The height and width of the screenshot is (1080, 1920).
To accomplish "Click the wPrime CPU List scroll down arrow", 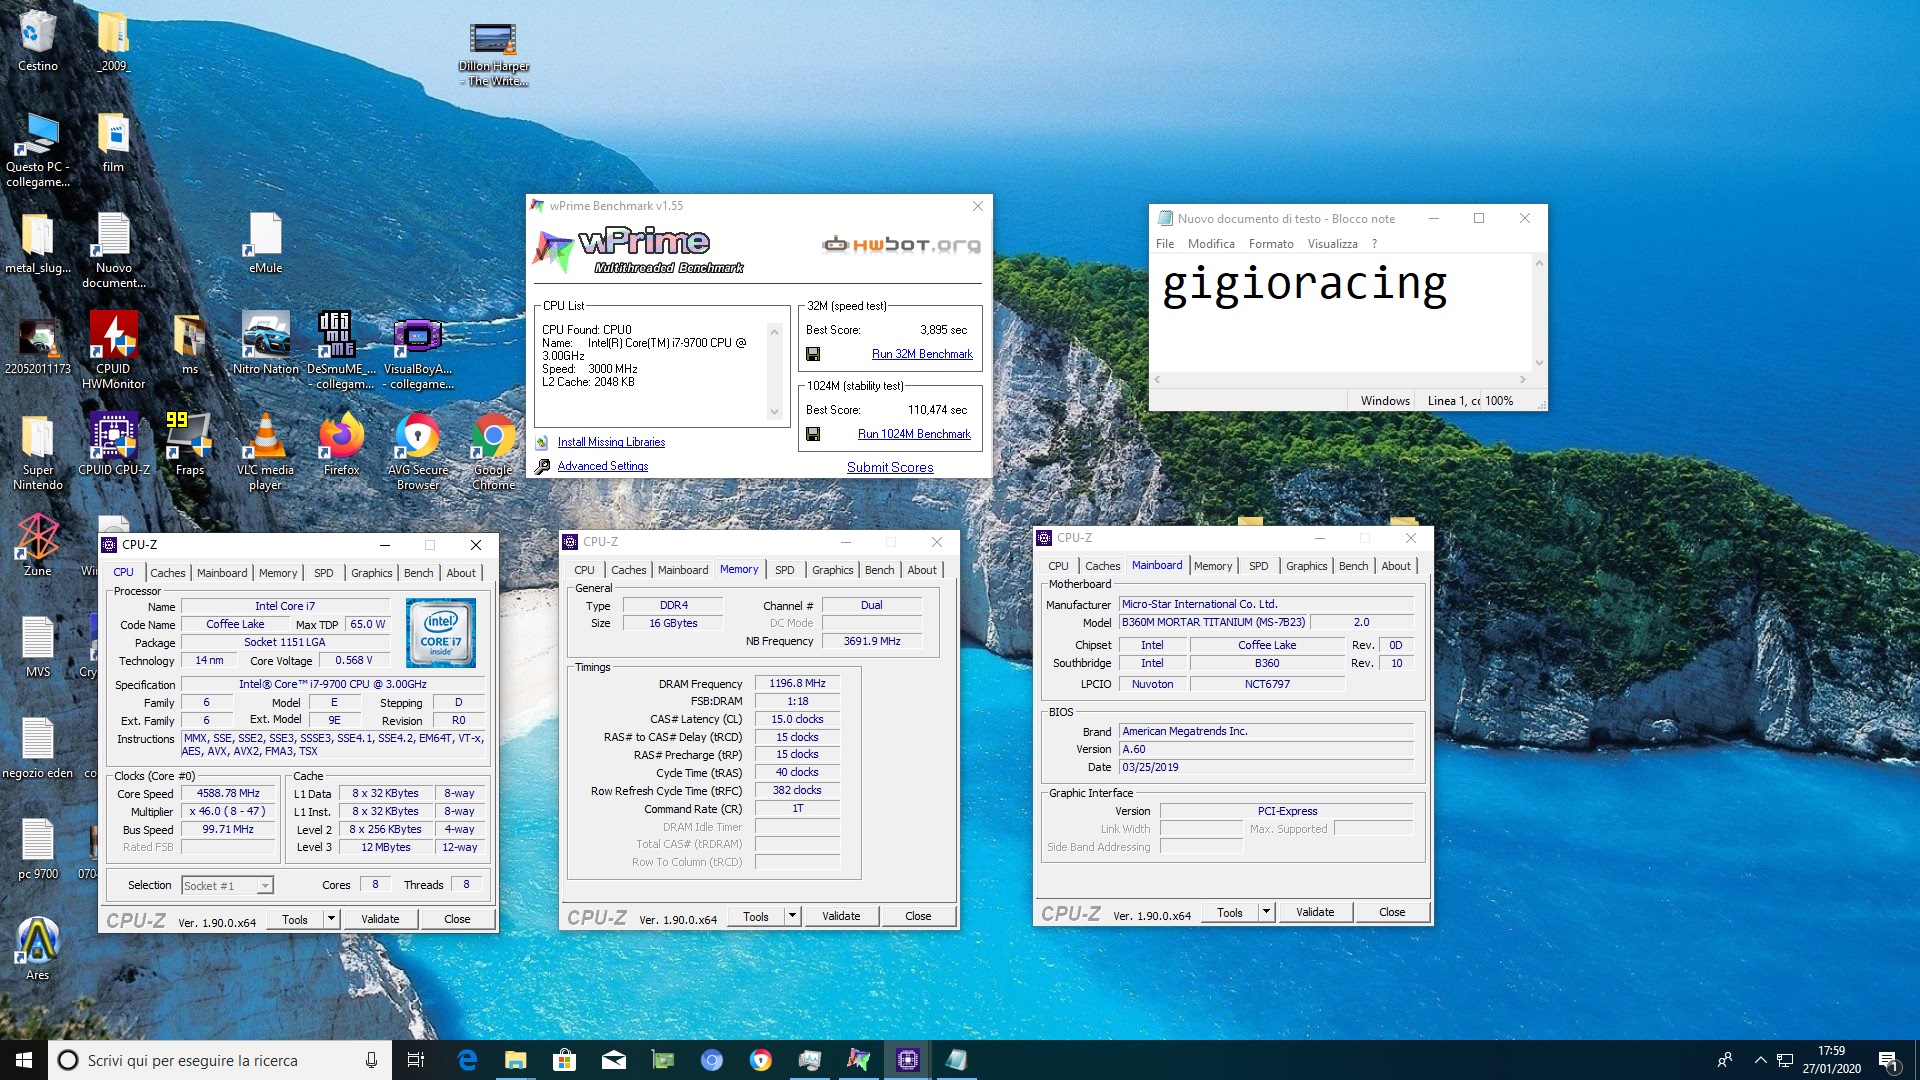I will (x=774, y=412).
